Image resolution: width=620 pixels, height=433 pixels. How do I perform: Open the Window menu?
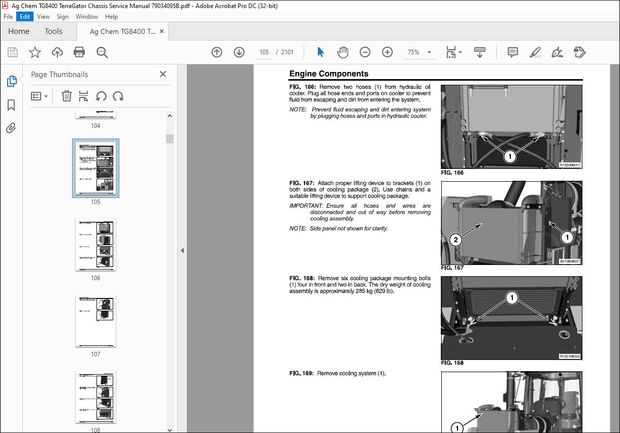click(87, 17)
